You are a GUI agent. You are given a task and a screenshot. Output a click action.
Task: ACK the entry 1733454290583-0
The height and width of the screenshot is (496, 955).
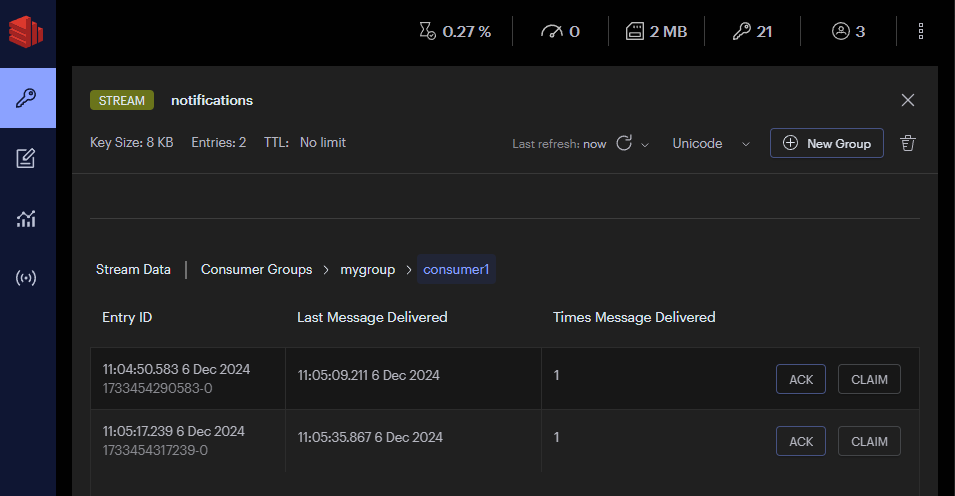(x=801, y=379)
